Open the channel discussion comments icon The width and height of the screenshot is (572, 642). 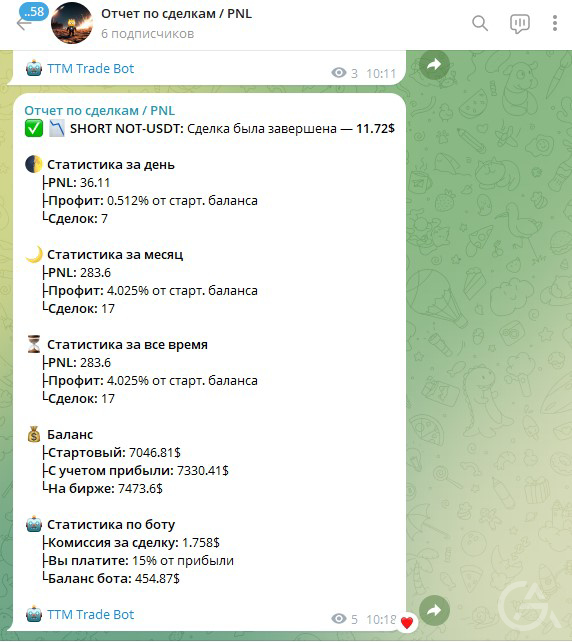[520, 24]
